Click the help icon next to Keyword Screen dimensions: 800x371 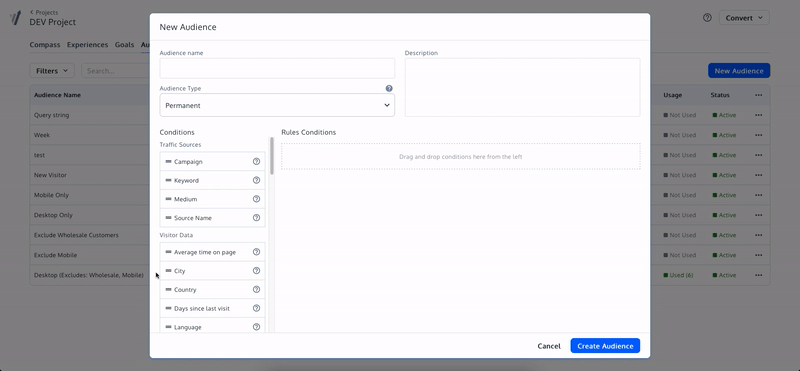[x=257, y=180]
